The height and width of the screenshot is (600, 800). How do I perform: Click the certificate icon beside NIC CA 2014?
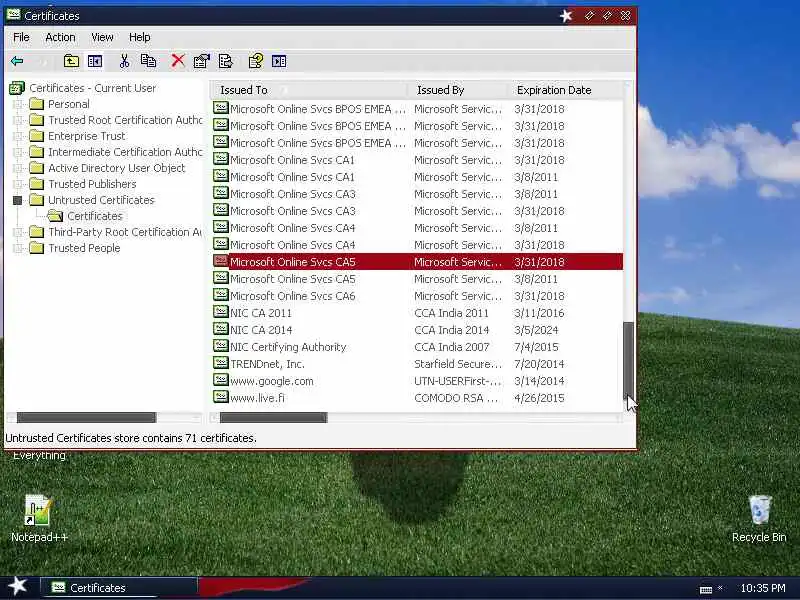tap(220, 329)
